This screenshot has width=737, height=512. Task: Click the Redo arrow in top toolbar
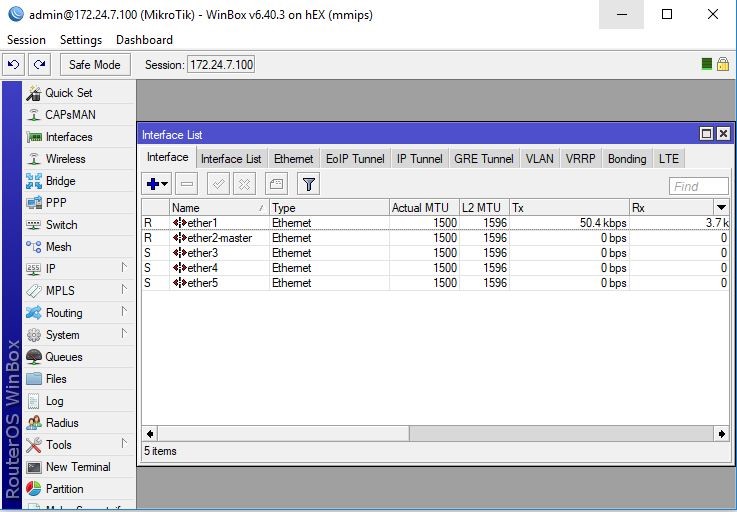tap(39, 64)
